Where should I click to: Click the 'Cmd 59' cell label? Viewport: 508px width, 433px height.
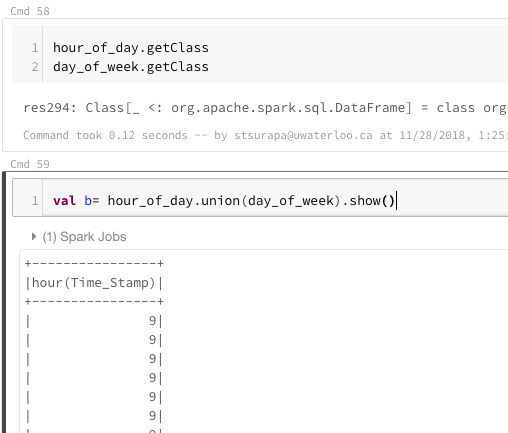[x=30, y=164]
